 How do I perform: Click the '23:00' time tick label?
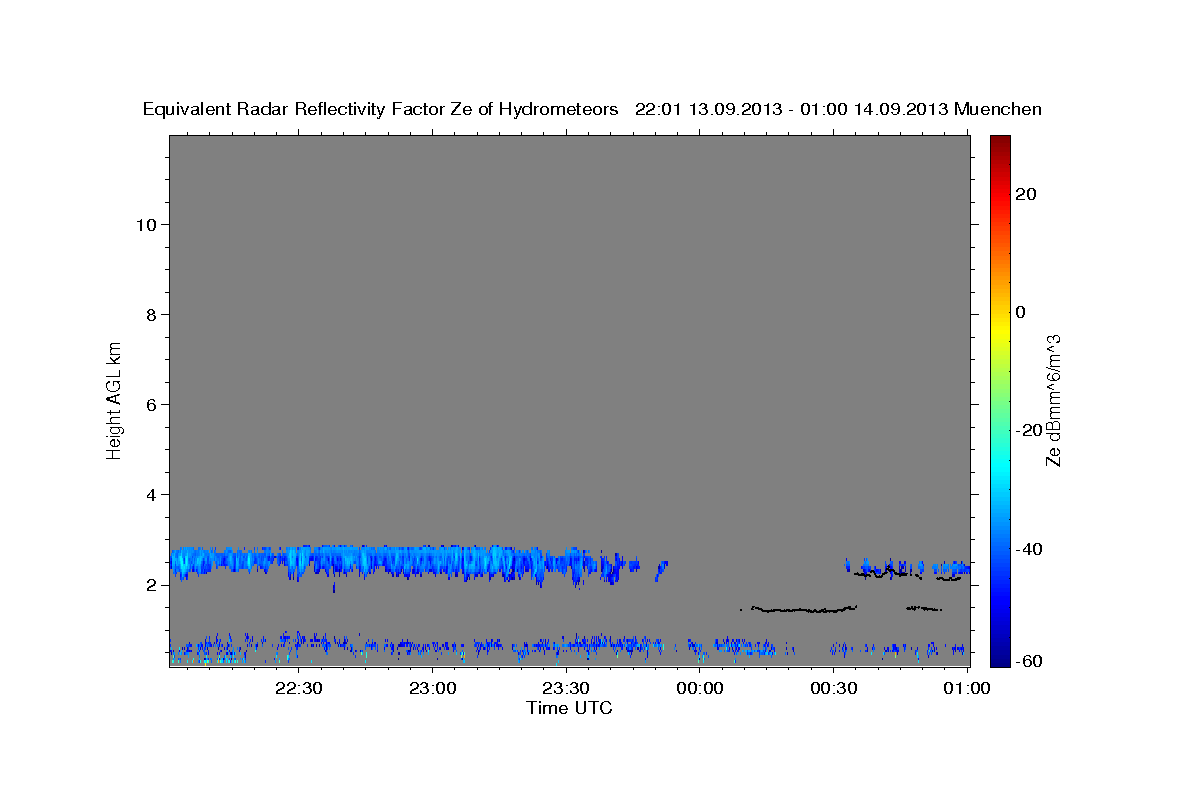point(433,689)
